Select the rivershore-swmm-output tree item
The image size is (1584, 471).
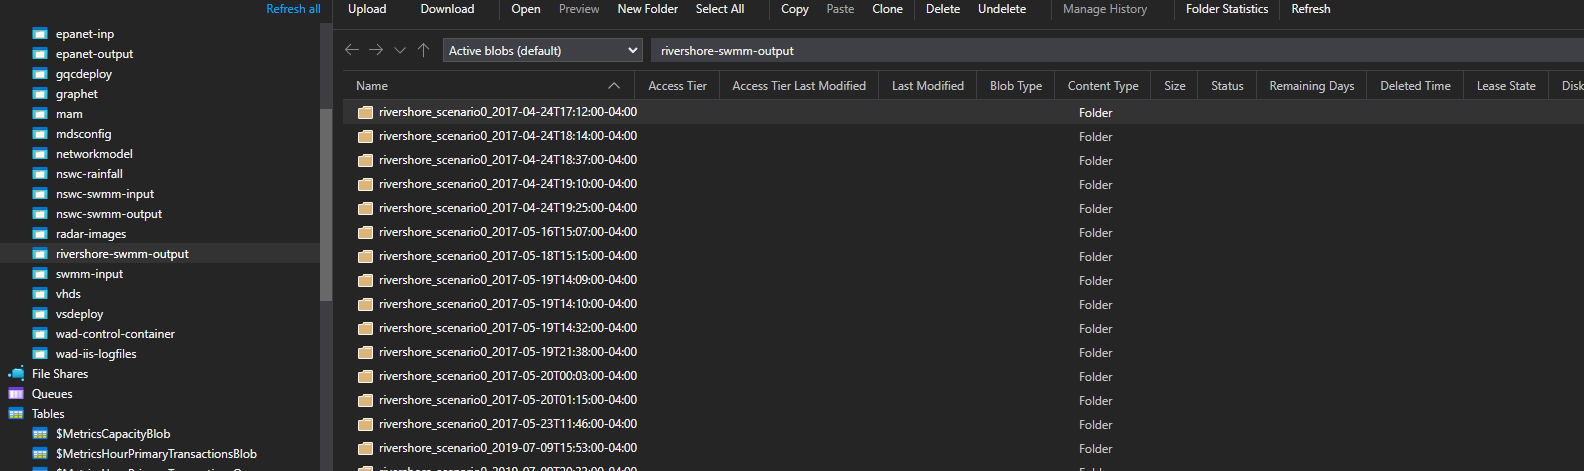[x=160, y=254]
